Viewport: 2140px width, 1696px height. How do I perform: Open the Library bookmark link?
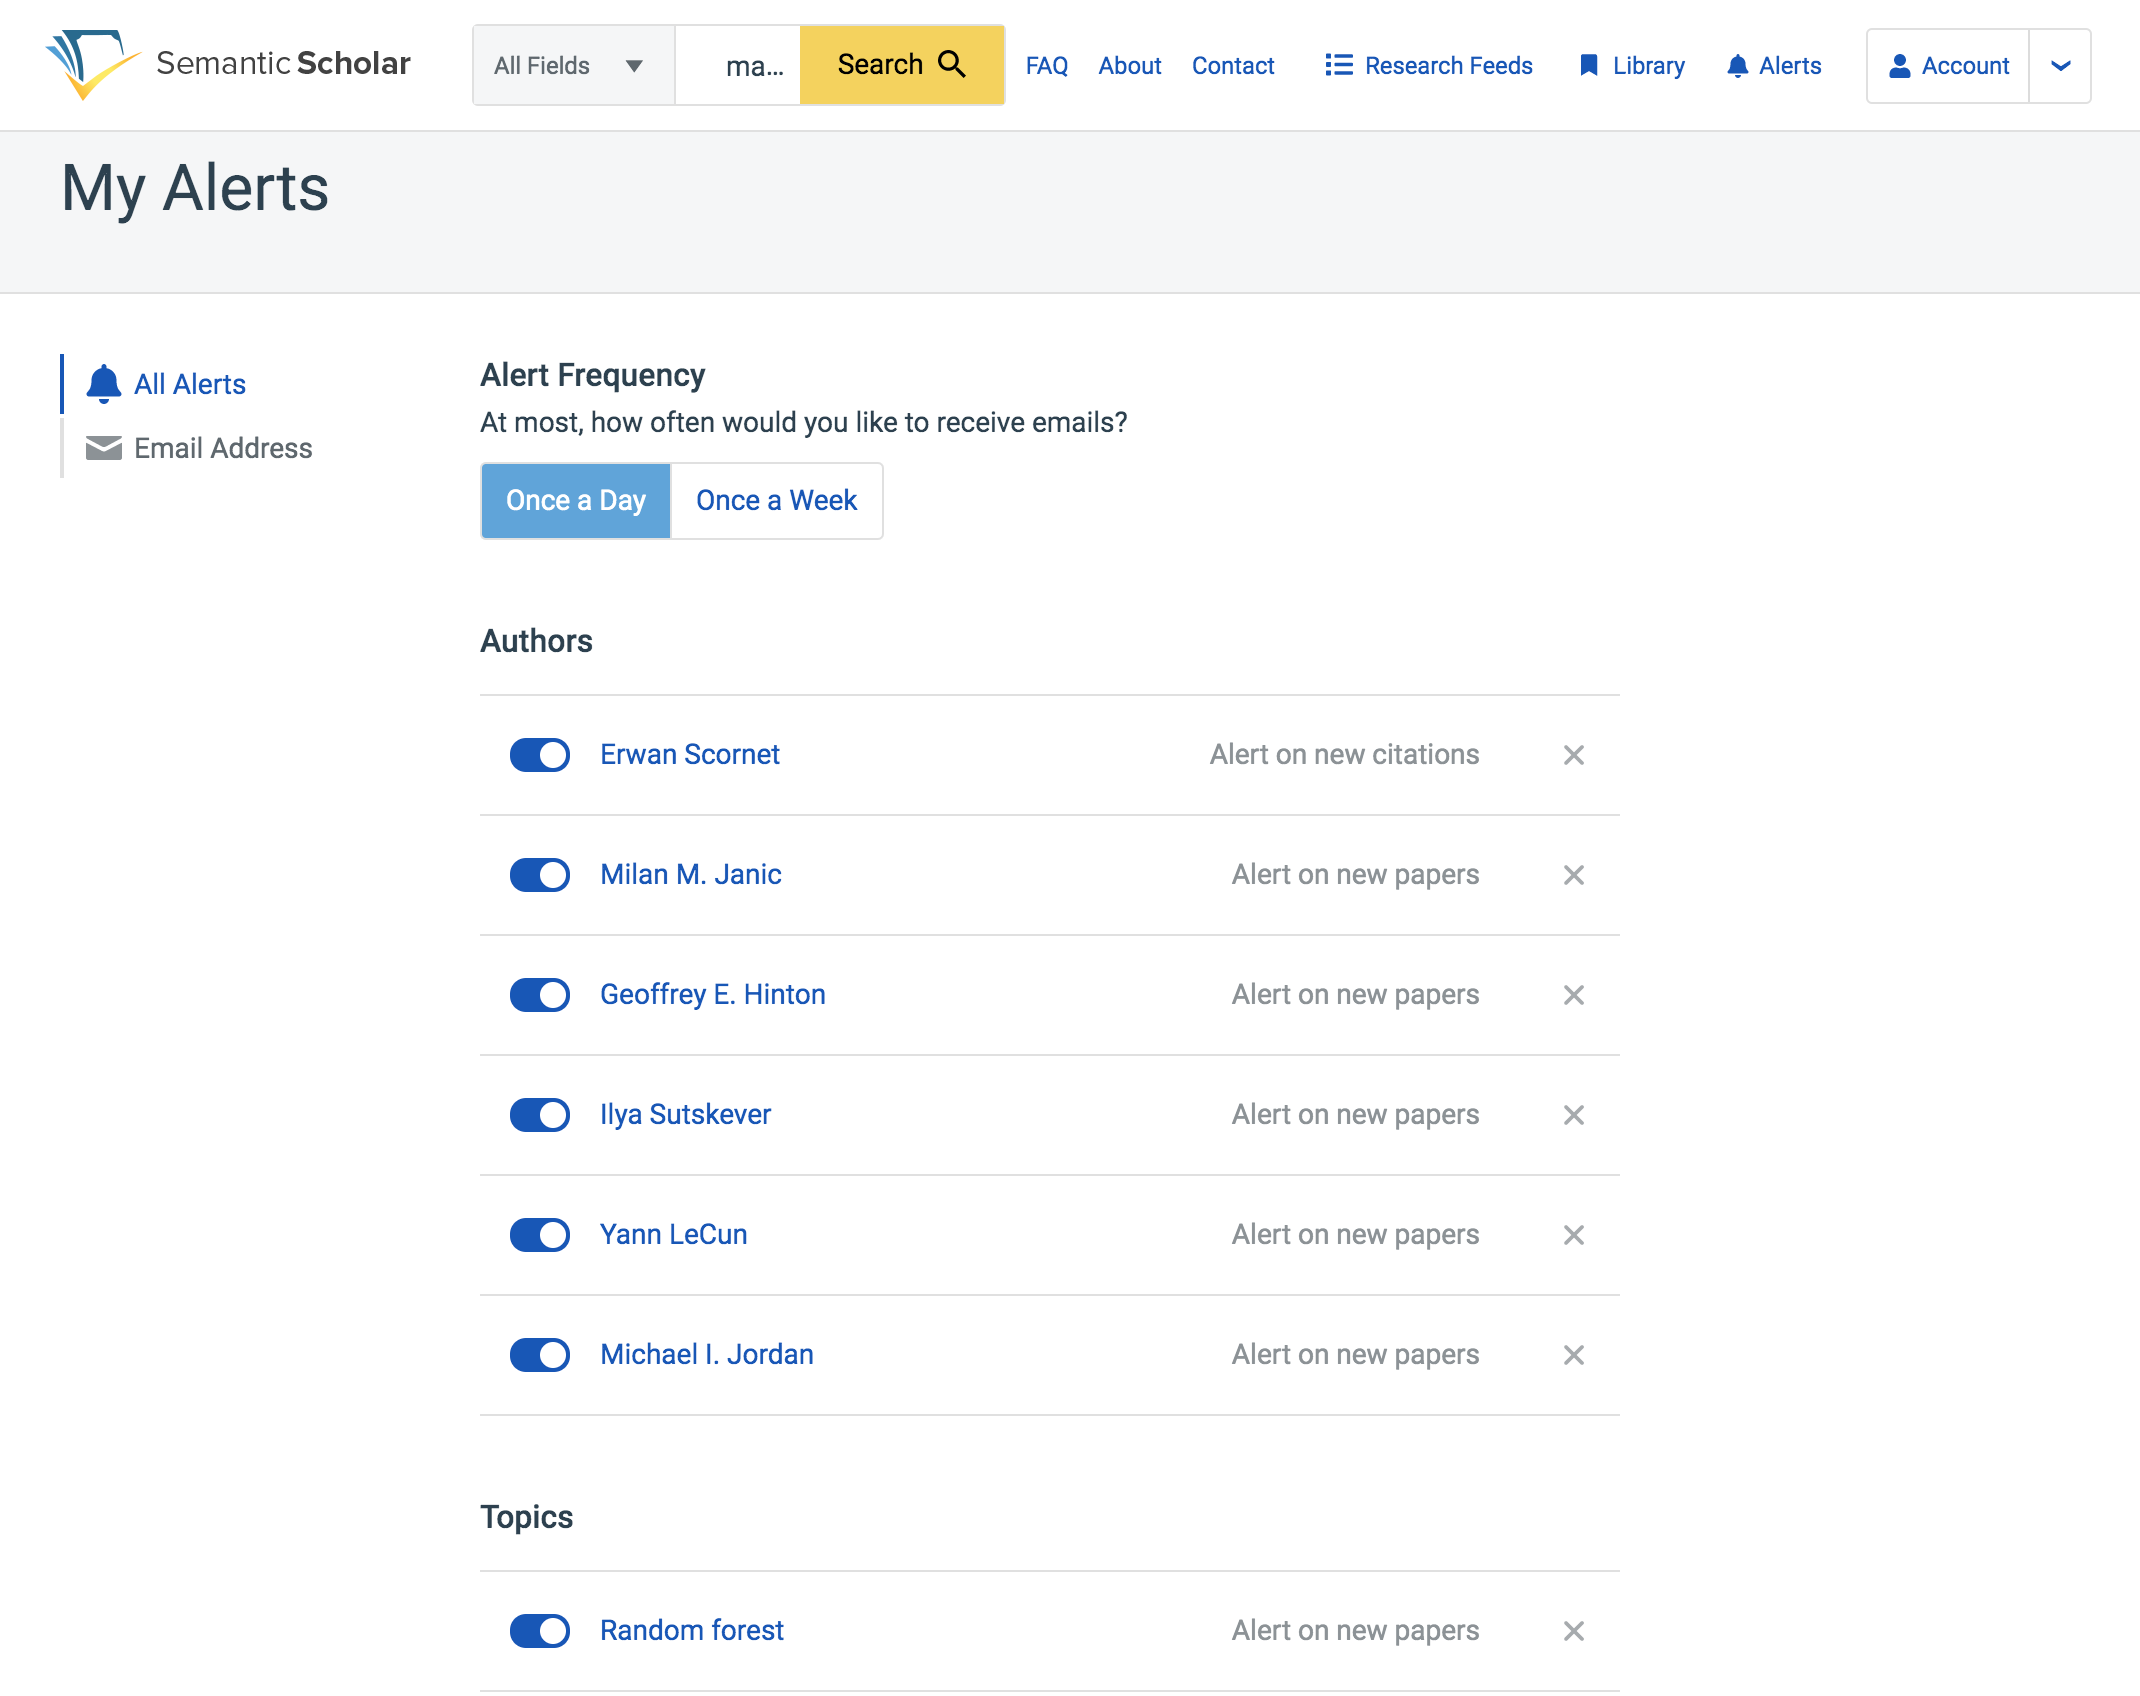point(1631,66)
